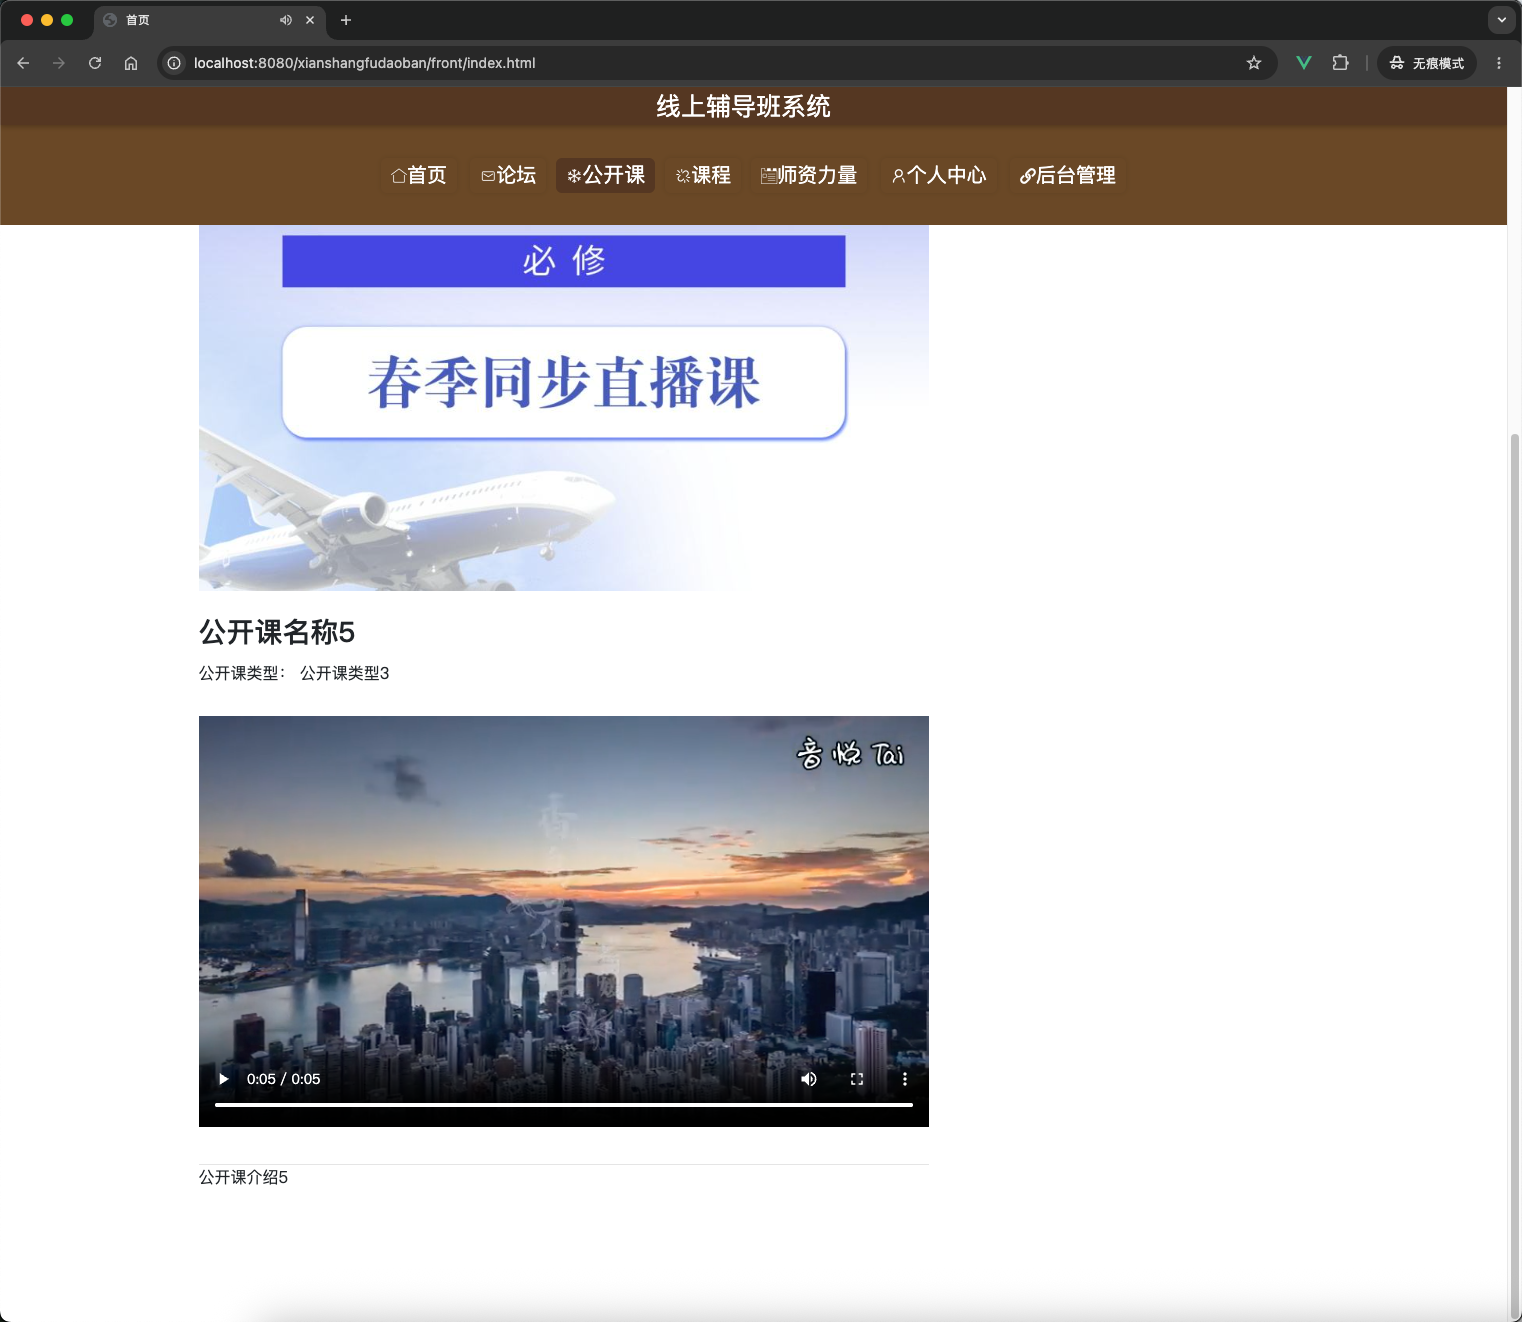
Task: View site information icon in address bar
Action: pos(174,63)
